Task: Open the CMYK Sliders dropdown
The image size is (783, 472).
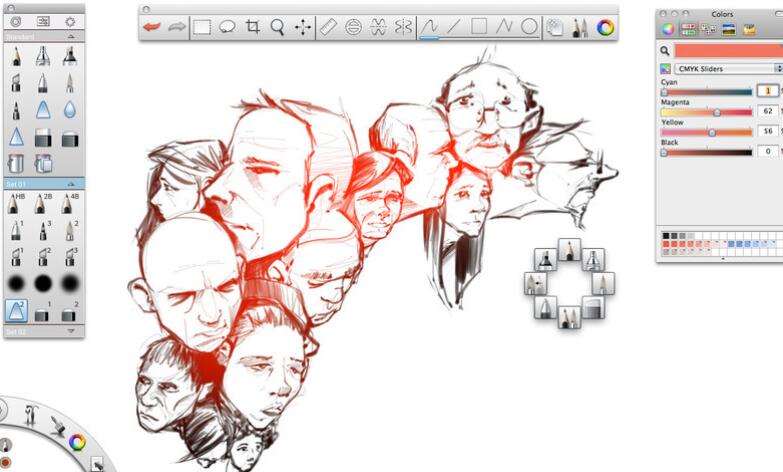Action: click(729, 68)
